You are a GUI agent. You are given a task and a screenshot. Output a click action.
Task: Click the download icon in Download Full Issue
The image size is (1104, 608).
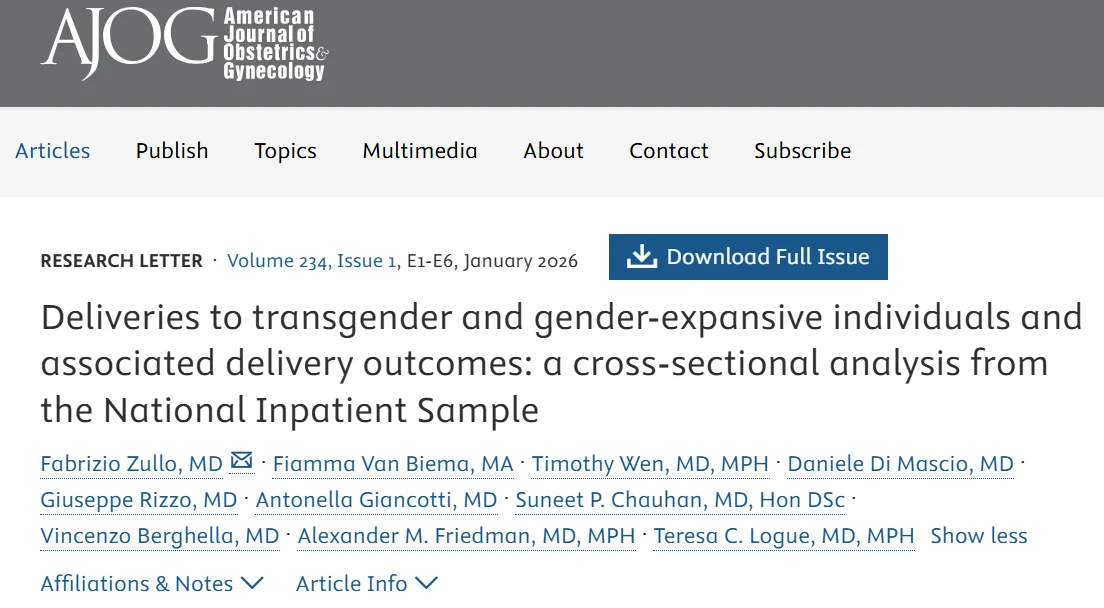(x=641, y=257)
